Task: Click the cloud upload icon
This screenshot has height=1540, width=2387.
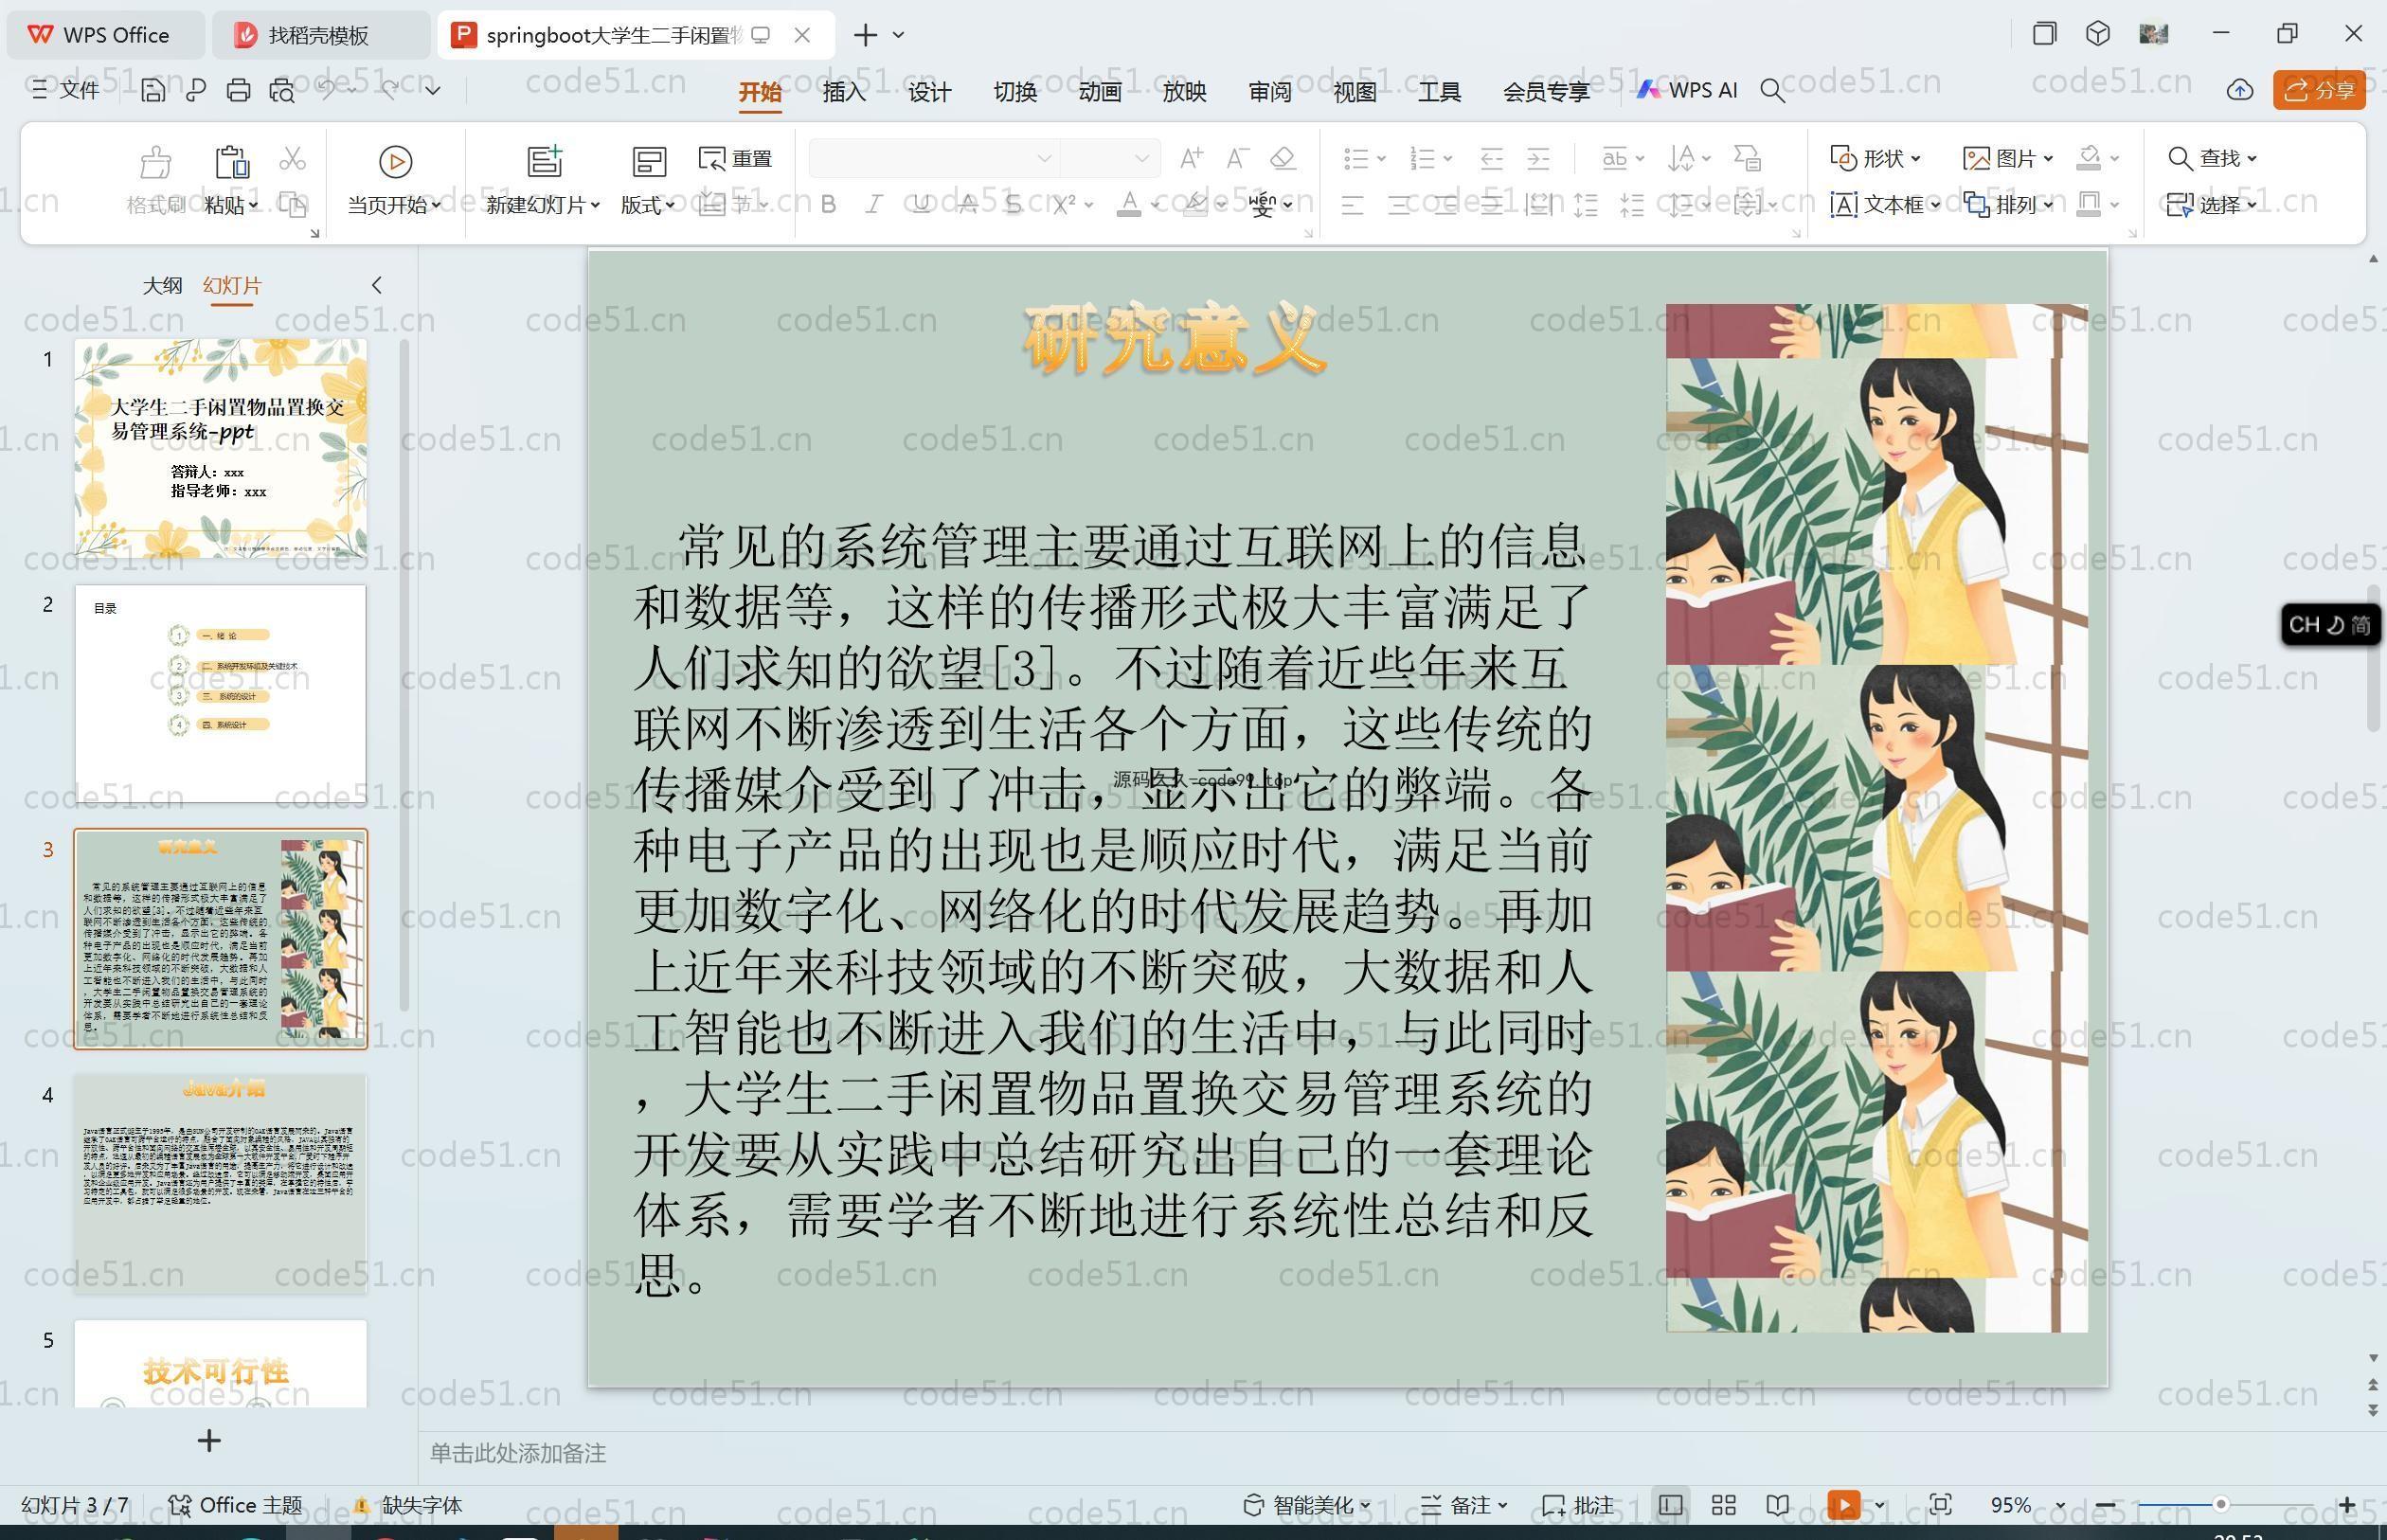Action: tap(2240, 90)
